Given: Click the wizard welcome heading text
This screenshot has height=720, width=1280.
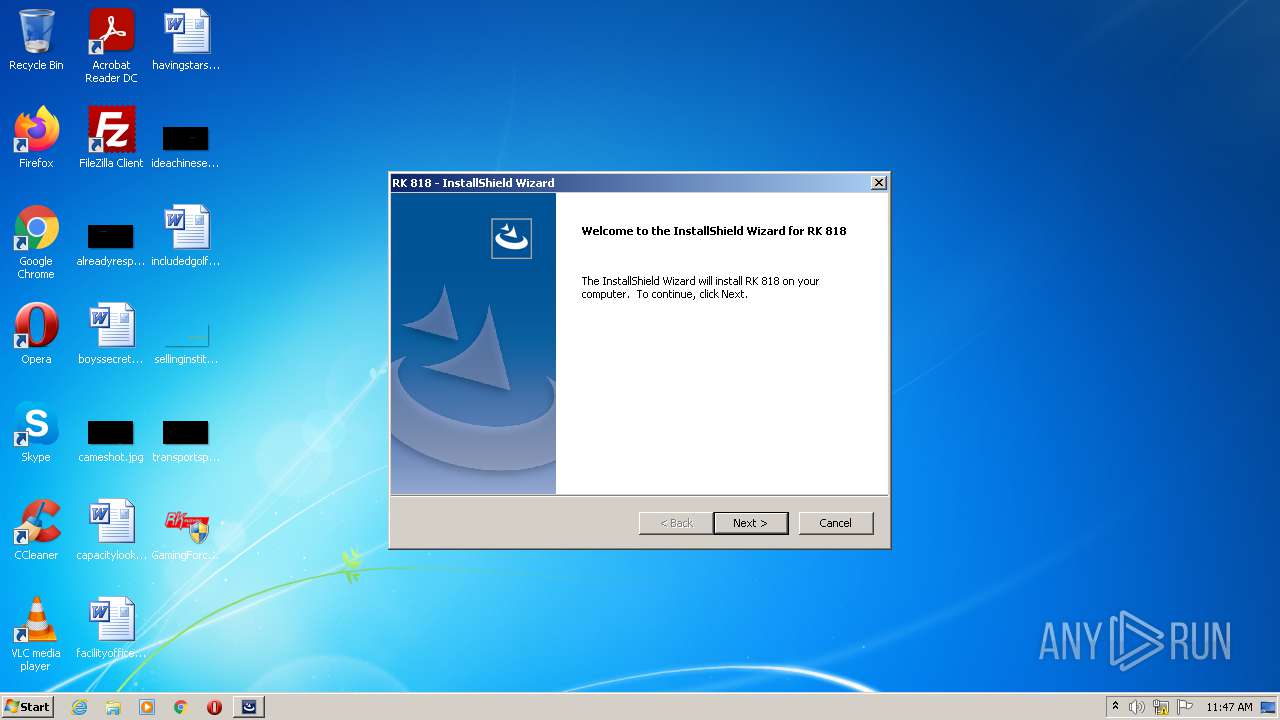Looking at the screenshot, I should coord(714,231).
